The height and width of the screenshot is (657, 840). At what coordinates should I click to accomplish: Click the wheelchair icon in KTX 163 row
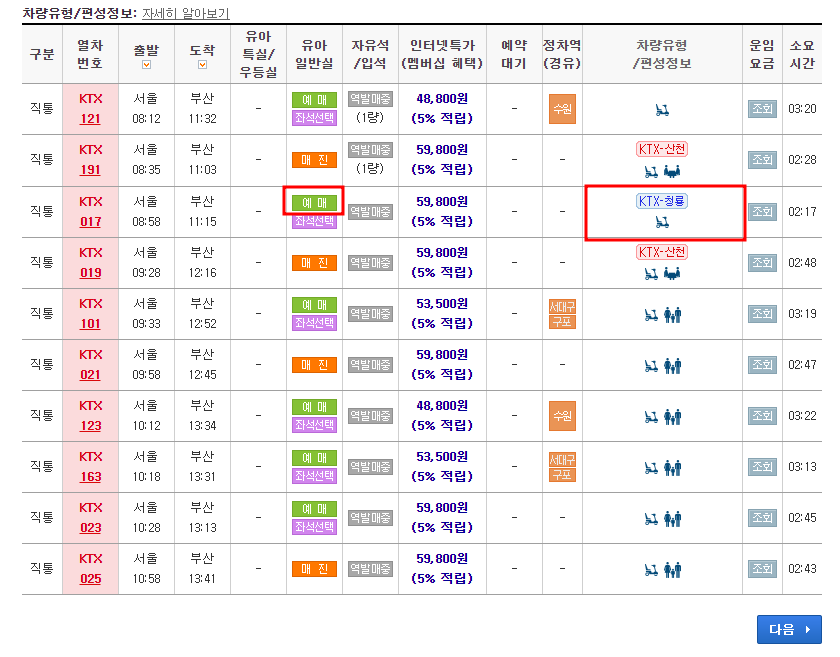(x=650, y=467)
